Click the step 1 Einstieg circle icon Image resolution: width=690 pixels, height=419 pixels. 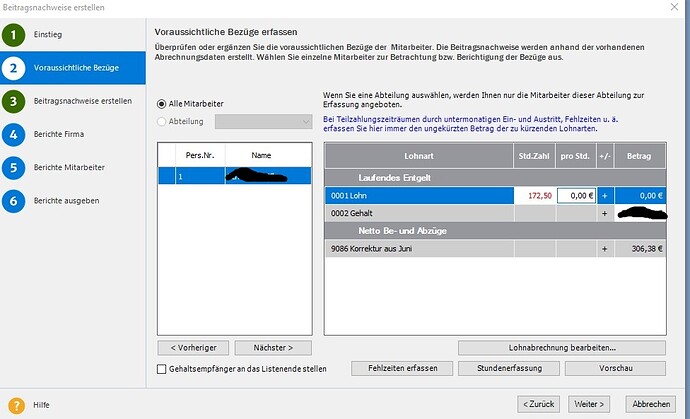click(13, 35)
